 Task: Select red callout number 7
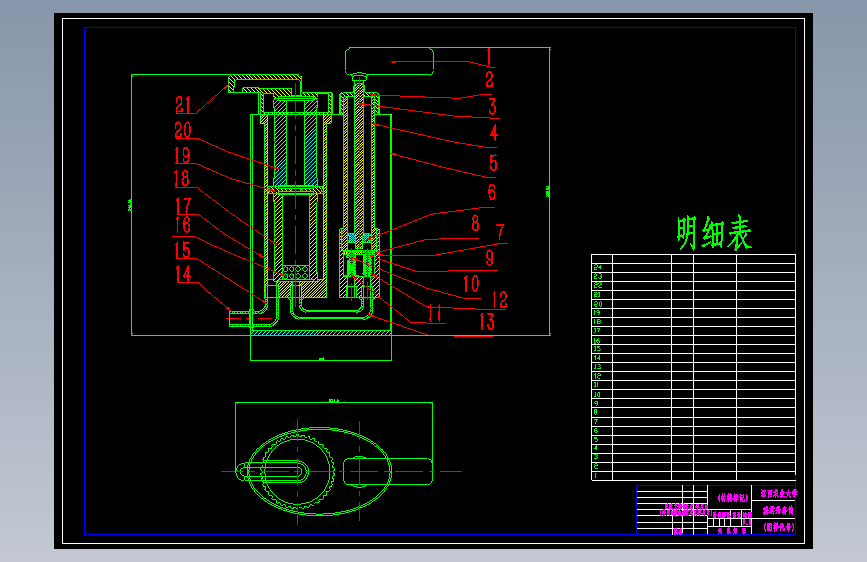tap(500, 232)
